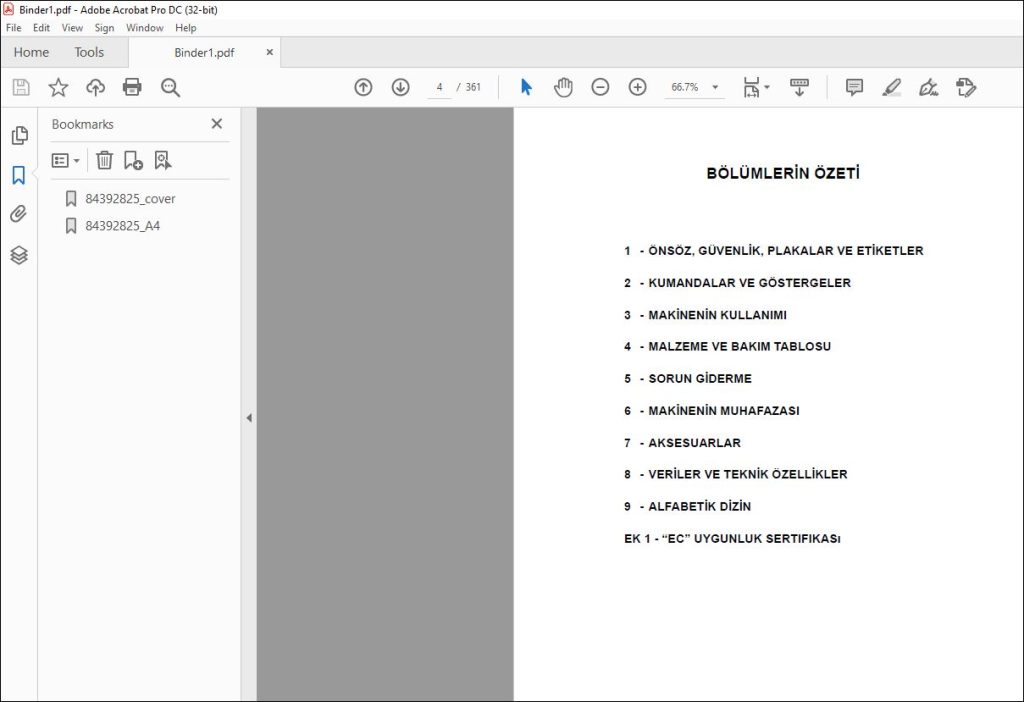Screen dimensions: 1024x702
Task: Open the zoom level dropdown
Action: click(715, 87)
